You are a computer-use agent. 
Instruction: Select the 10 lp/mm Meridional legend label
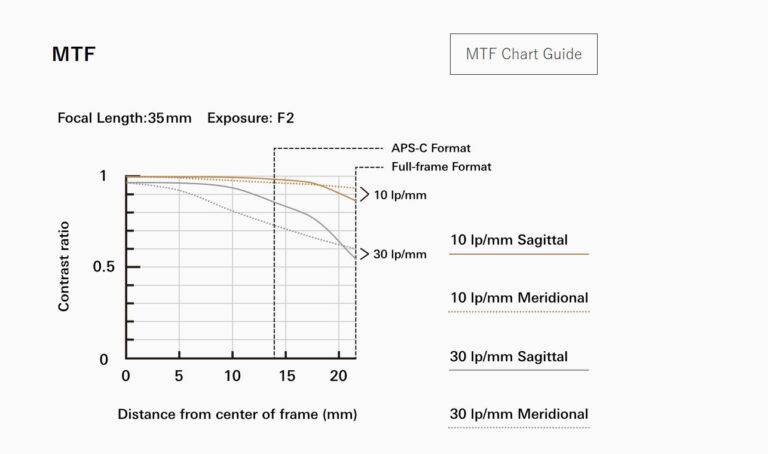[x=519, y=297]
